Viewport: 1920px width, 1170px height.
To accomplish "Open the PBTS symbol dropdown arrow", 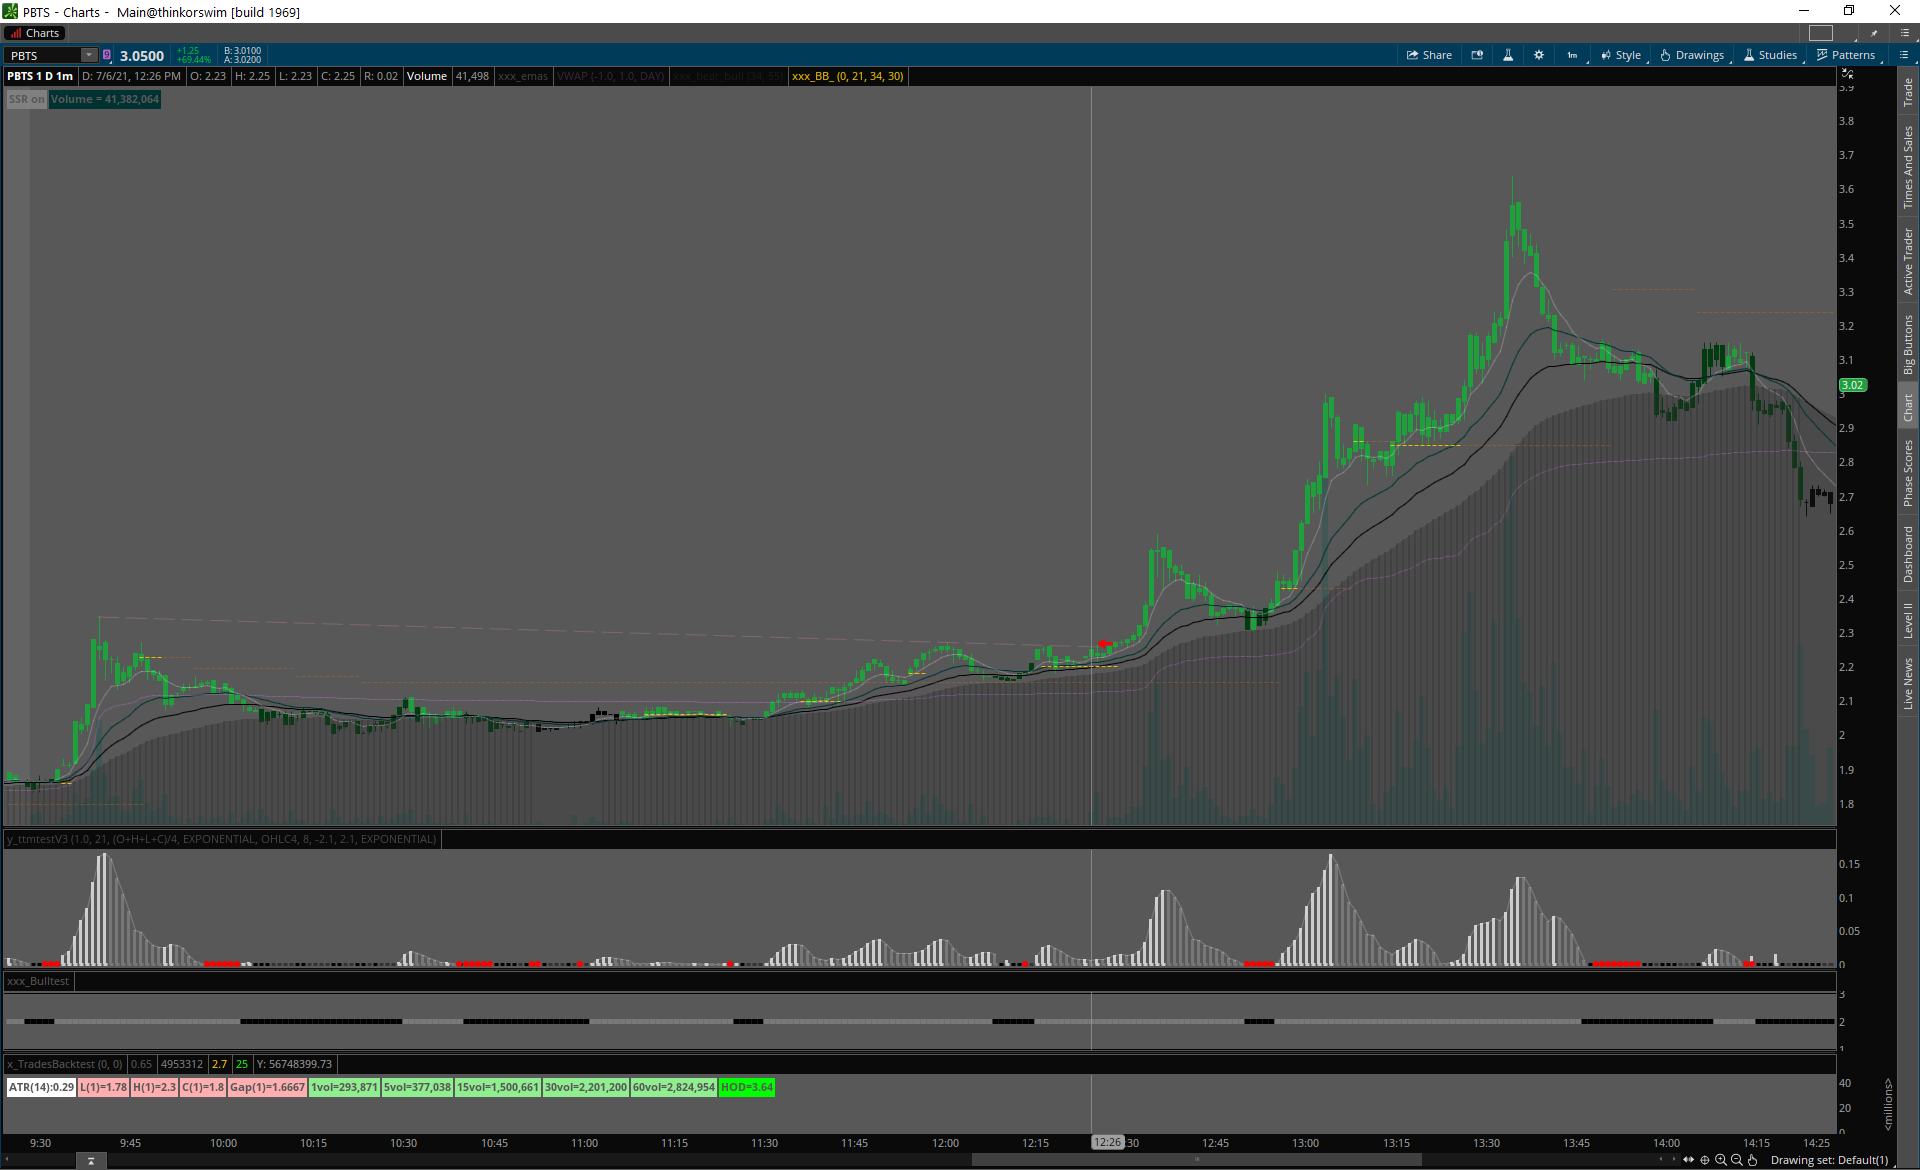I will (x=89, y=55).
